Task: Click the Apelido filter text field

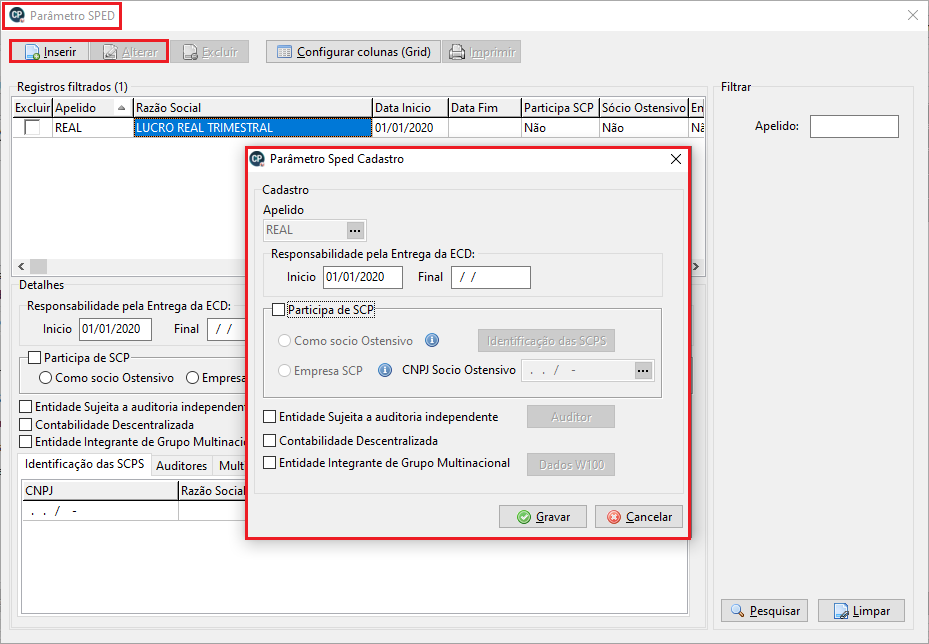Action: coord(853,127)
